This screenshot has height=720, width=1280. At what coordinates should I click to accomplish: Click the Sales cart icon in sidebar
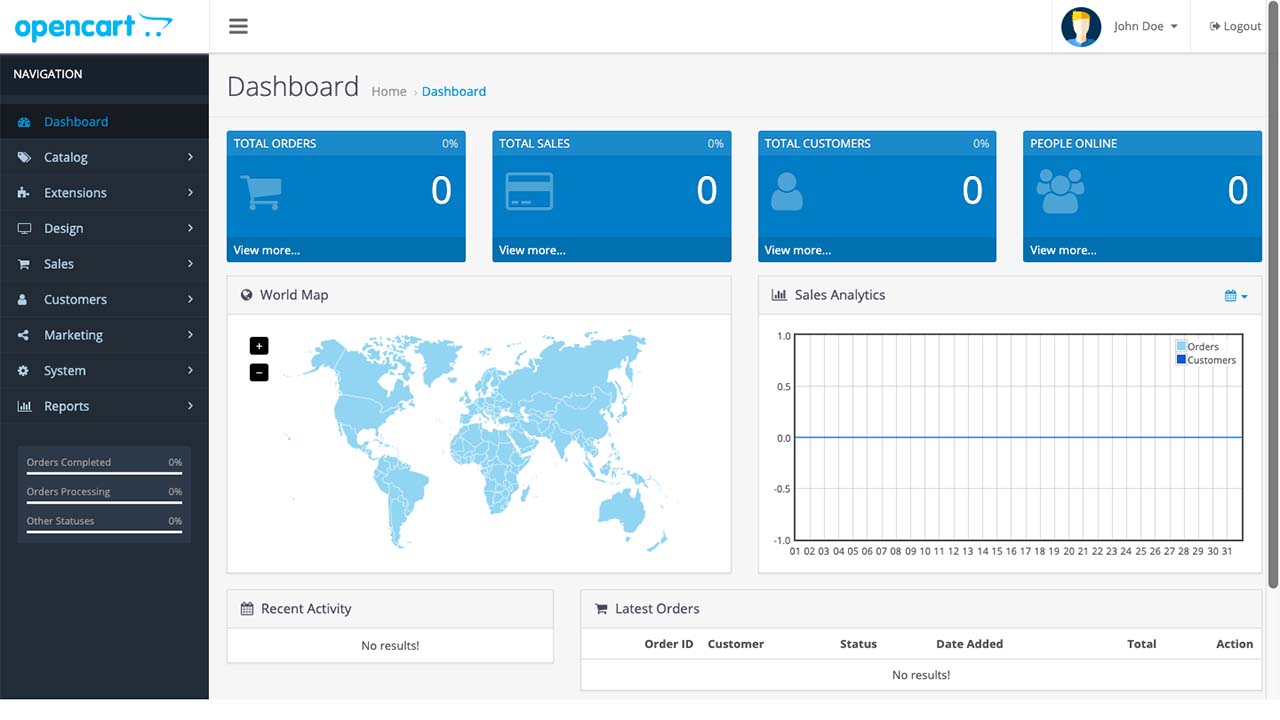(24, 264)
